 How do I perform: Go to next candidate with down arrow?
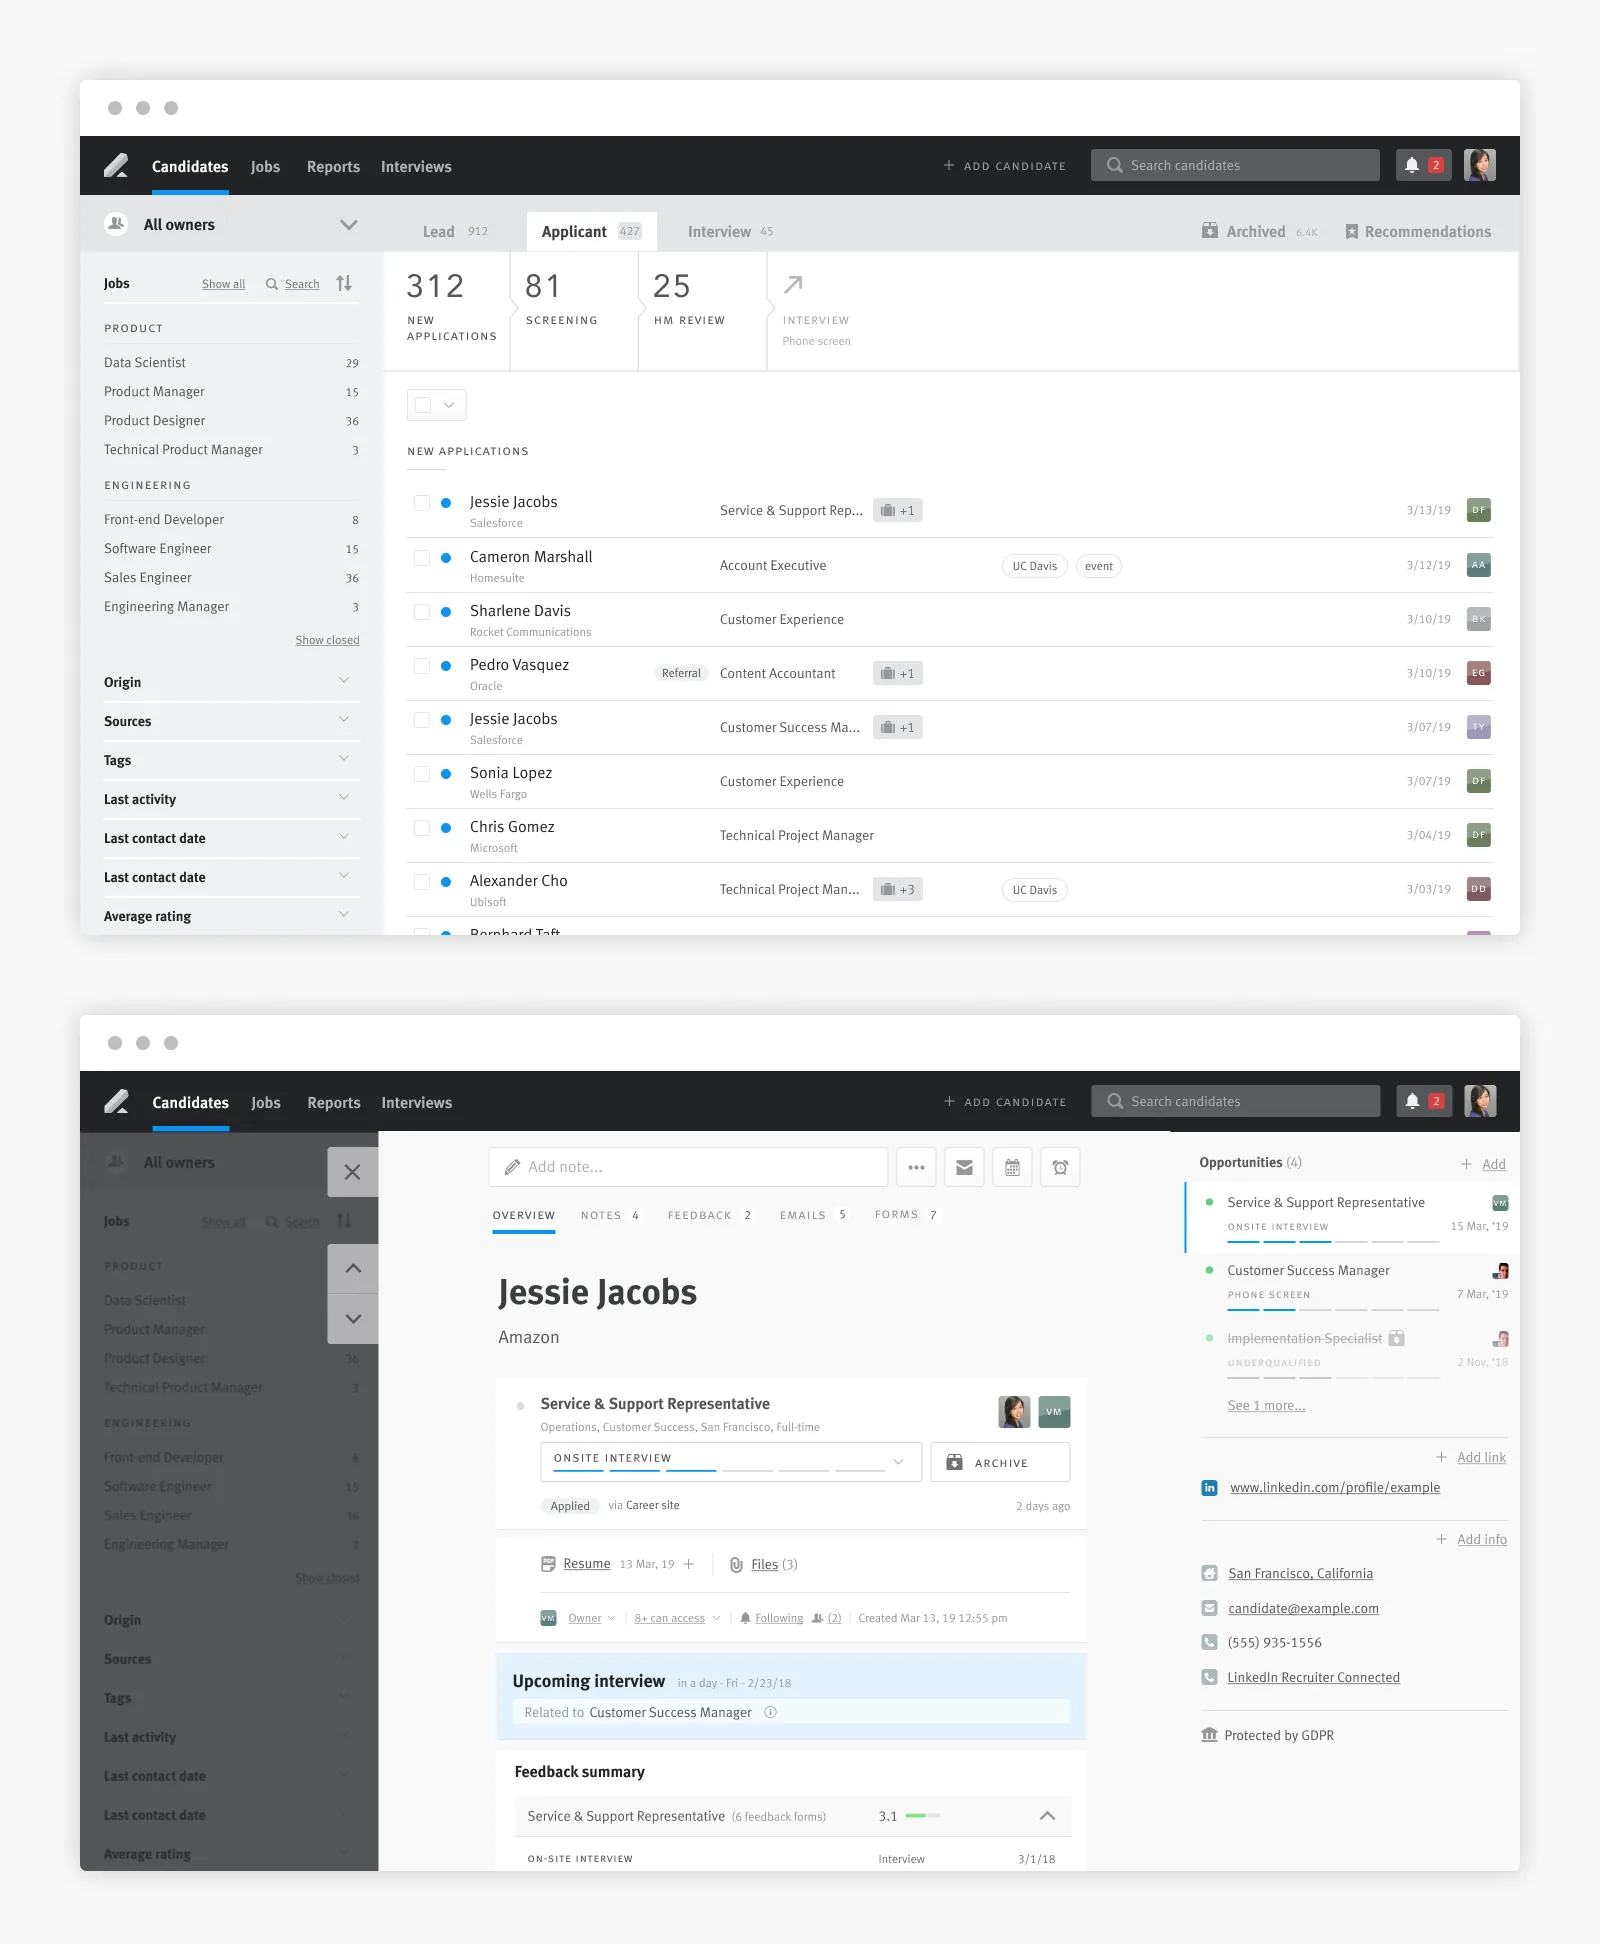point(353,1319)
